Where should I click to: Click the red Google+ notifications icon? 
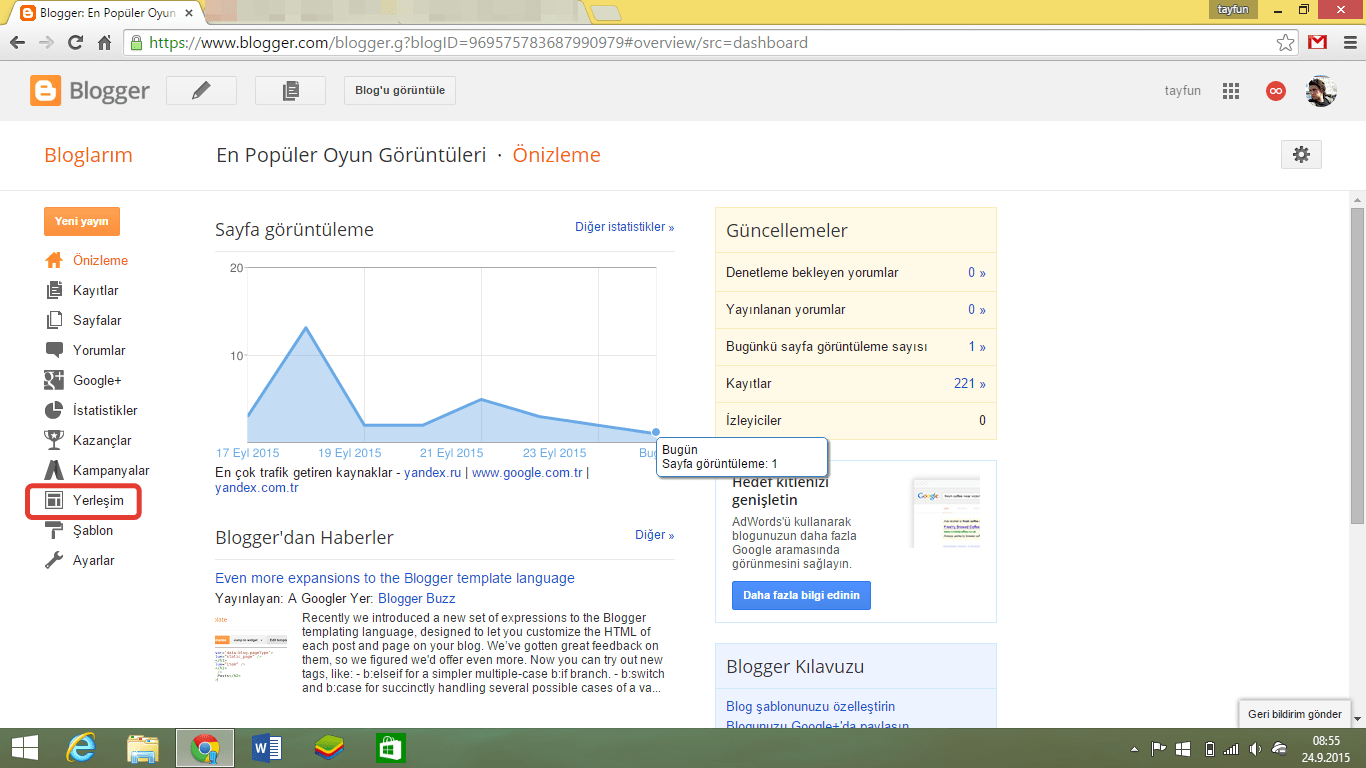pyautogui.click(x=1275, y=91)
